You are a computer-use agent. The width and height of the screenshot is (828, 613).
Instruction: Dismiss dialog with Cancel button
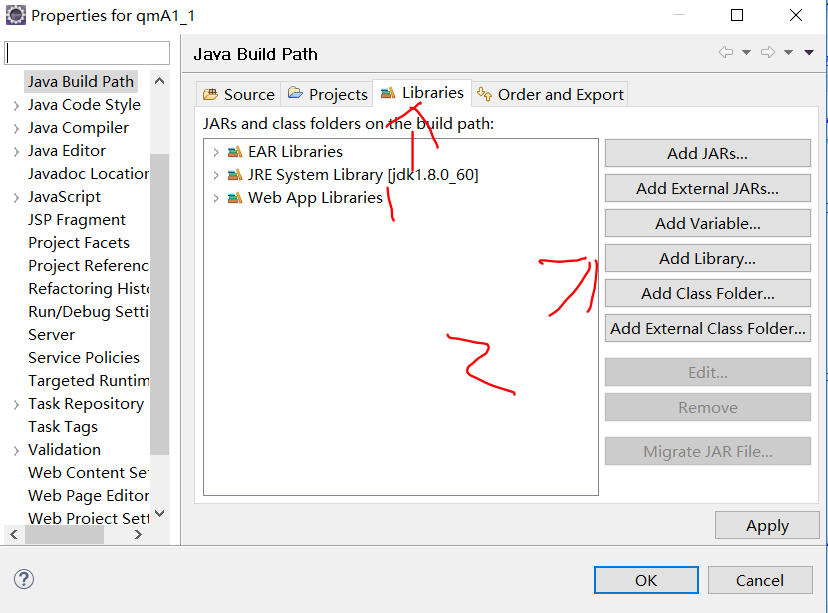point(760,580)
